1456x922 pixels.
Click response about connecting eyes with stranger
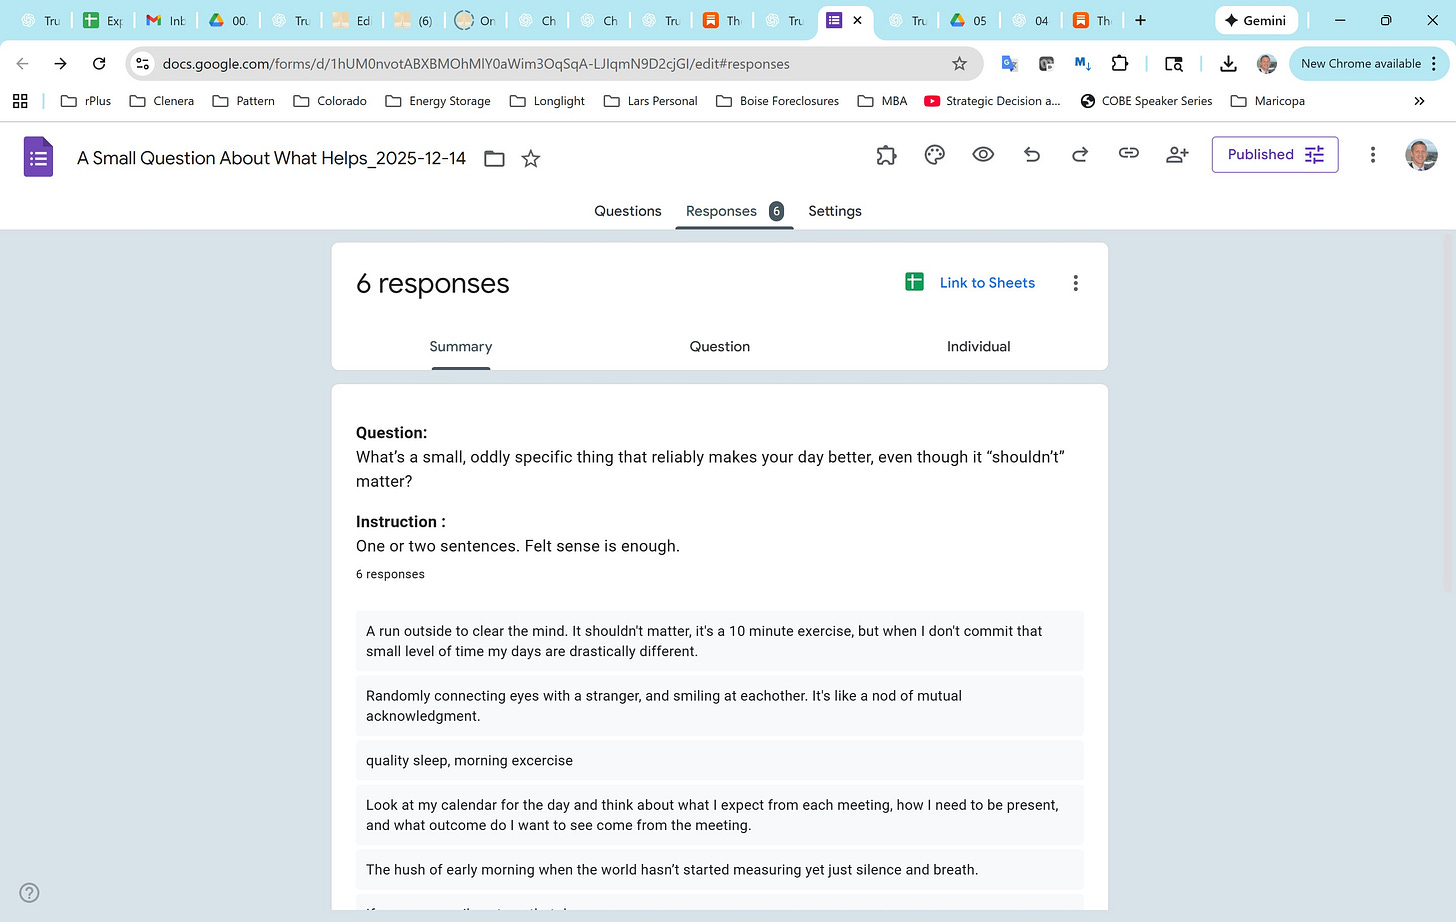720,706
